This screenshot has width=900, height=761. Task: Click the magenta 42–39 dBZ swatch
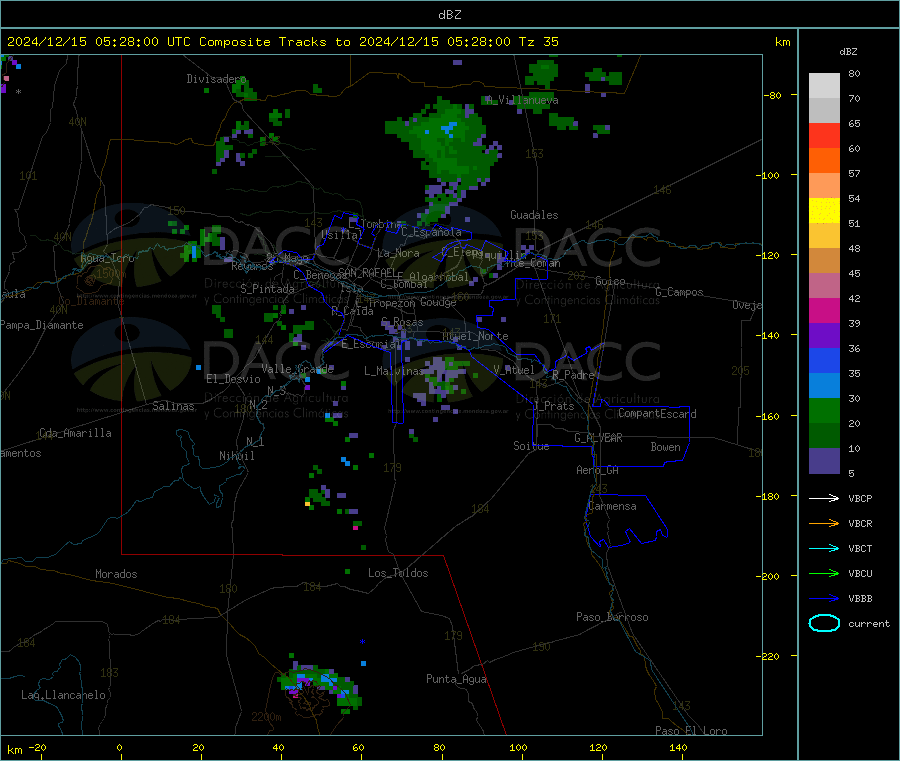pyautogui.click(x=824, y=310)
